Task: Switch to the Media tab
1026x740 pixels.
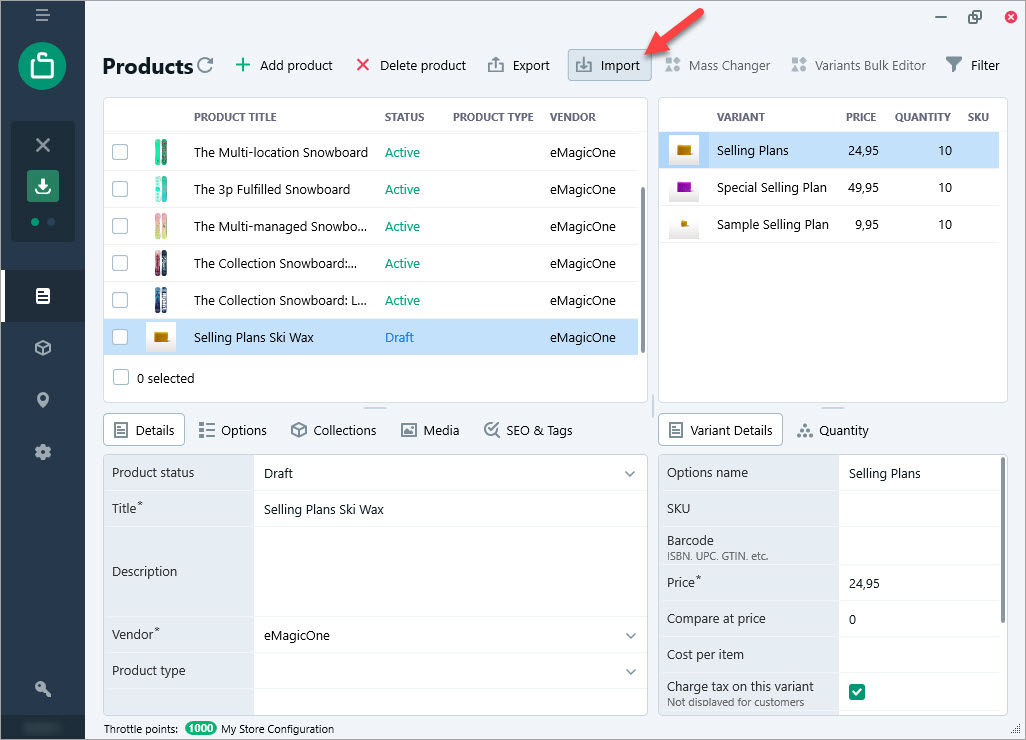Action: tap(430, 430)
